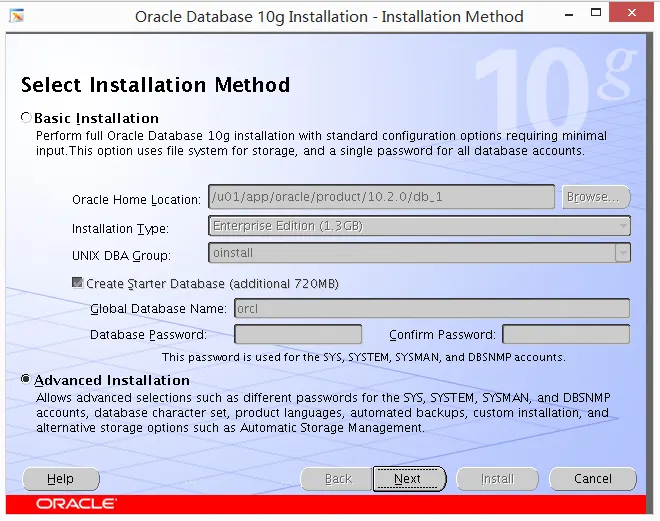Click the Basic Installation description text
The image size is (660, 521).
tap(321, 143)
